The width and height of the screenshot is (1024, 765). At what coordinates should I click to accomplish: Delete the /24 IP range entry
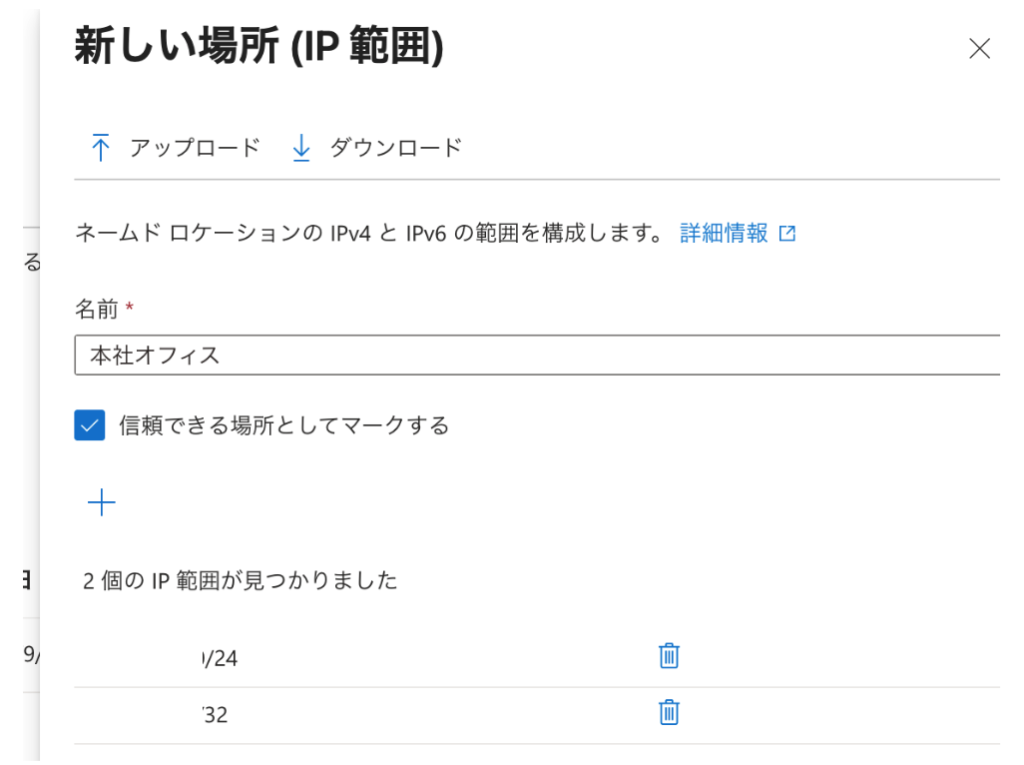[x=669, y=656]
